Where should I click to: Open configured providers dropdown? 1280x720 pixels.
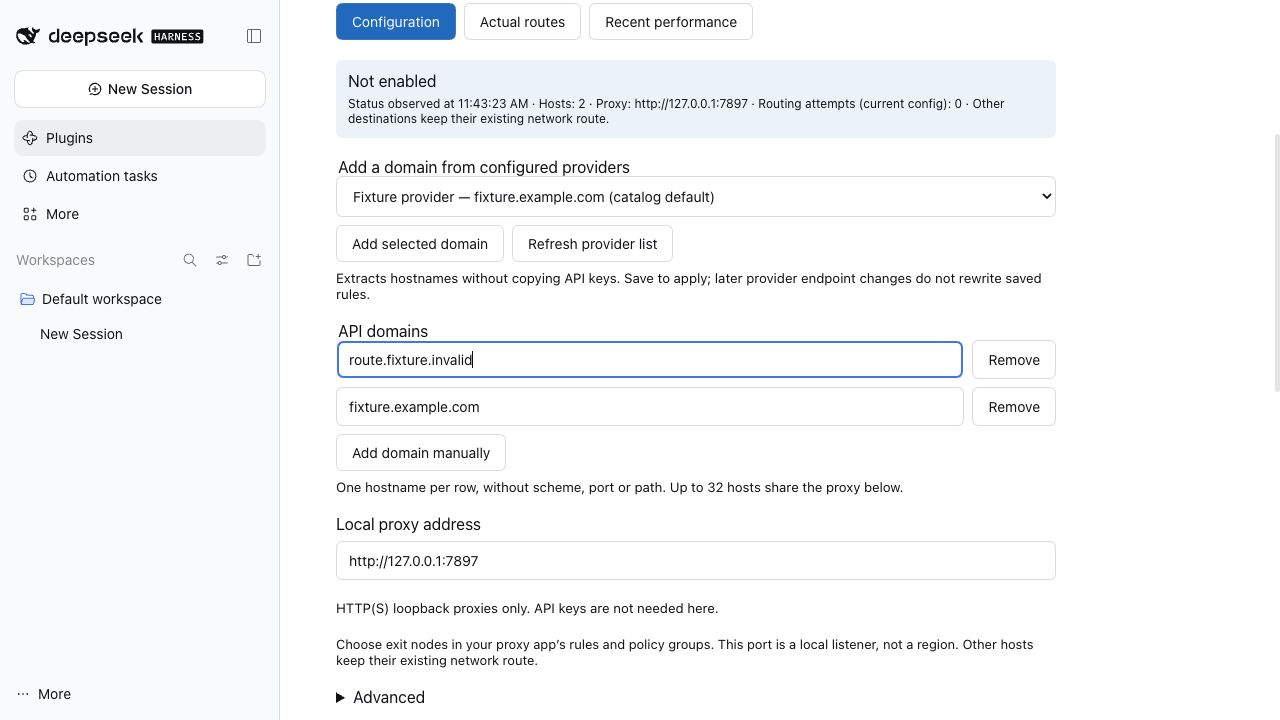coord(696,197)
